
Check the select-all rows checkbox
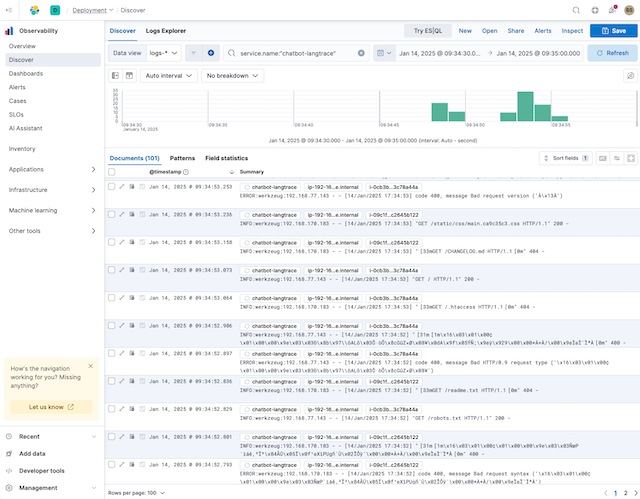112,172
